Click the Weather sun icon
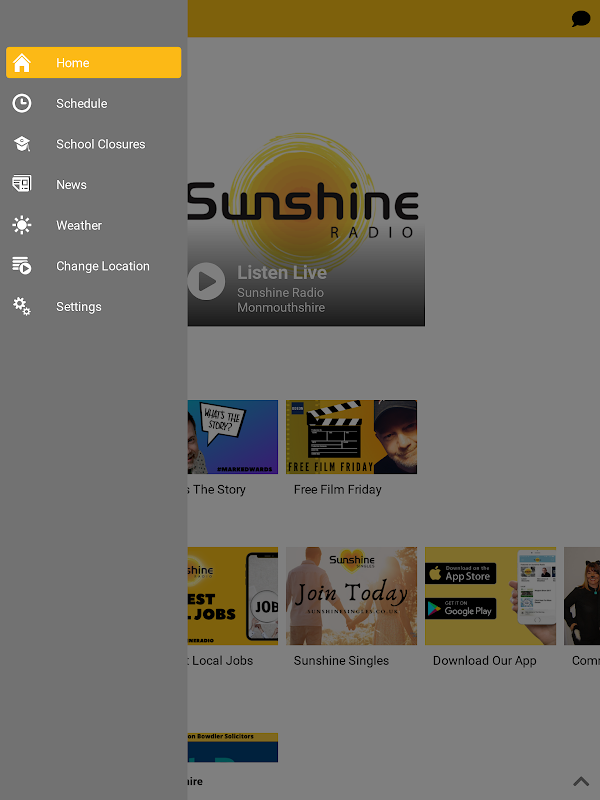Viewport: 600px width, 800px height. (22, 225)
